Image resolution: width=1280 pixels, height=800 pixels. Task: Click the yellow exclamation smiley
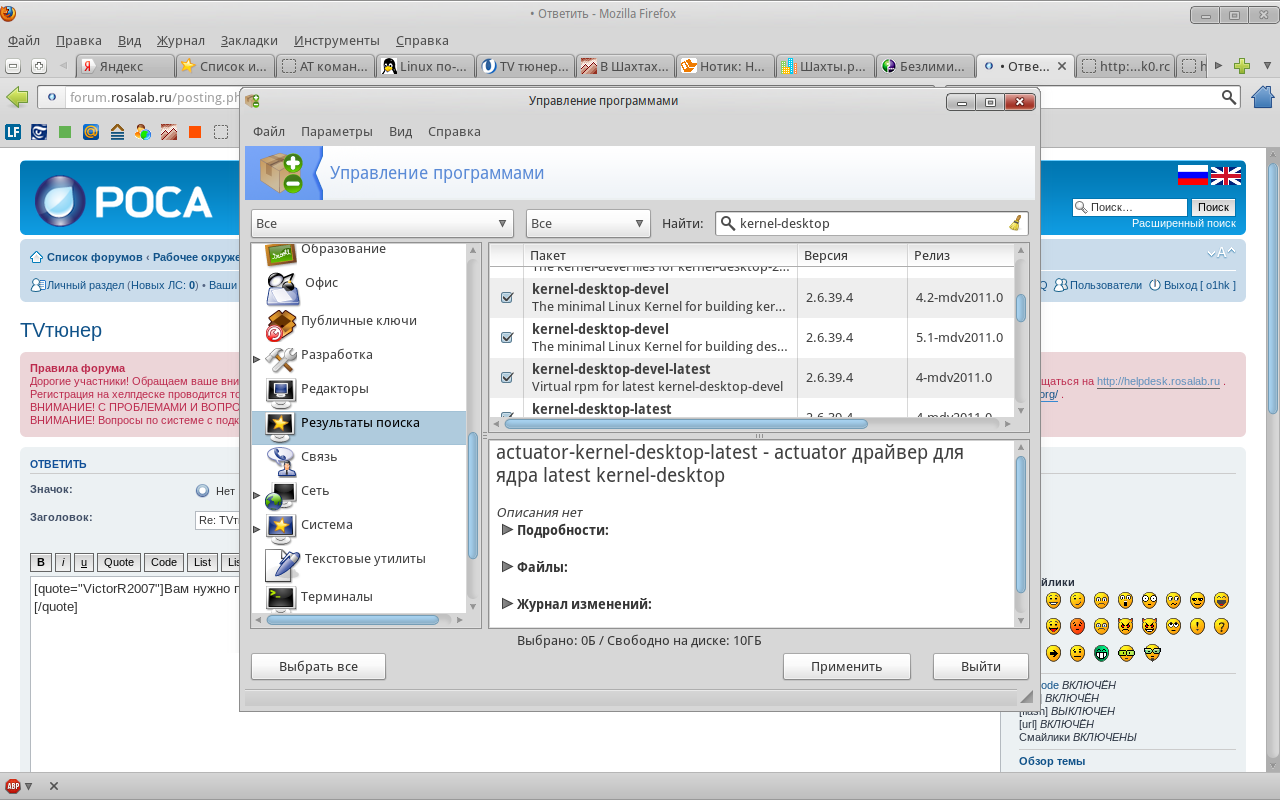click(x=1197, y=627)
